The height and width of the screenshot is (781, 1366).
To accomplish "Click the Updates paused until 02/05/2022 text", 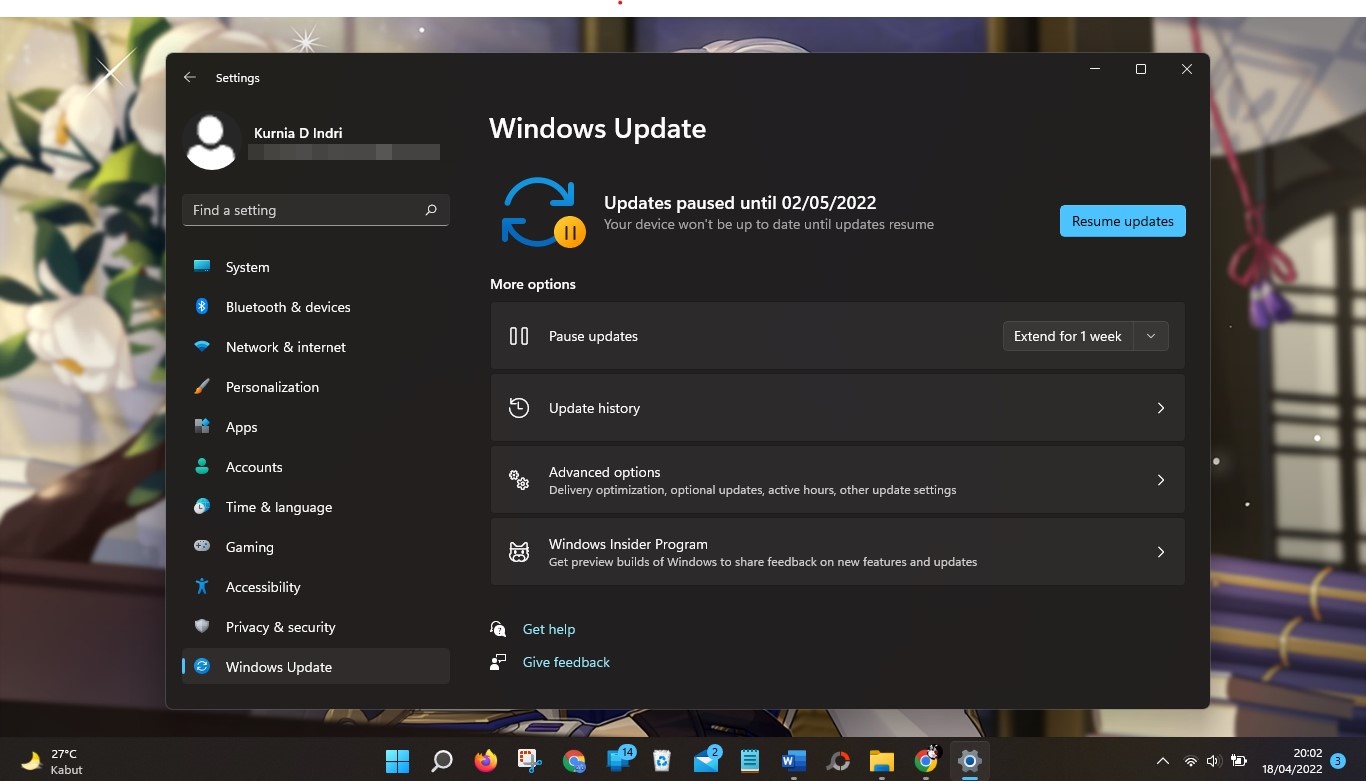I will (740, 203).
